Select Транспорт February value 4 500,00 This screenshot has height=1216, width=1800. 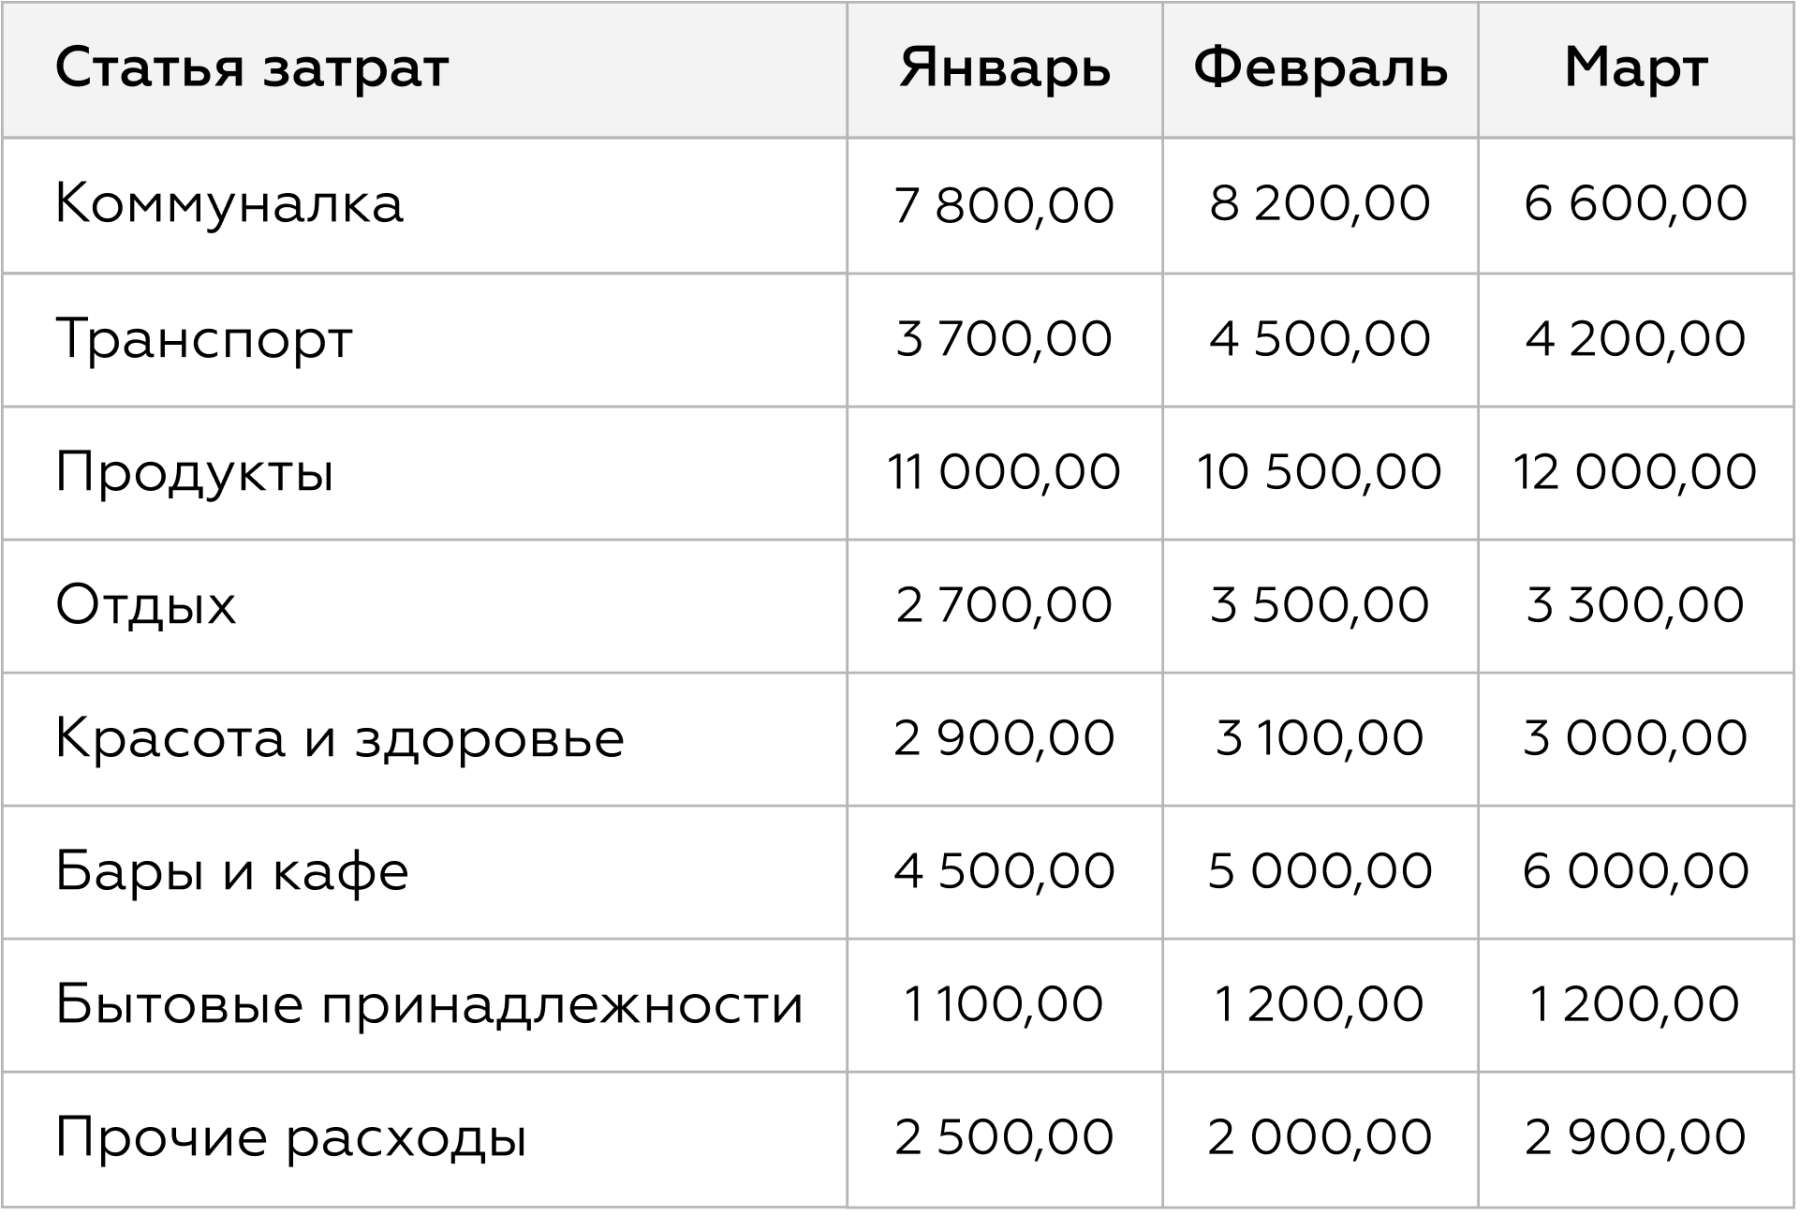coord(1321,339)
